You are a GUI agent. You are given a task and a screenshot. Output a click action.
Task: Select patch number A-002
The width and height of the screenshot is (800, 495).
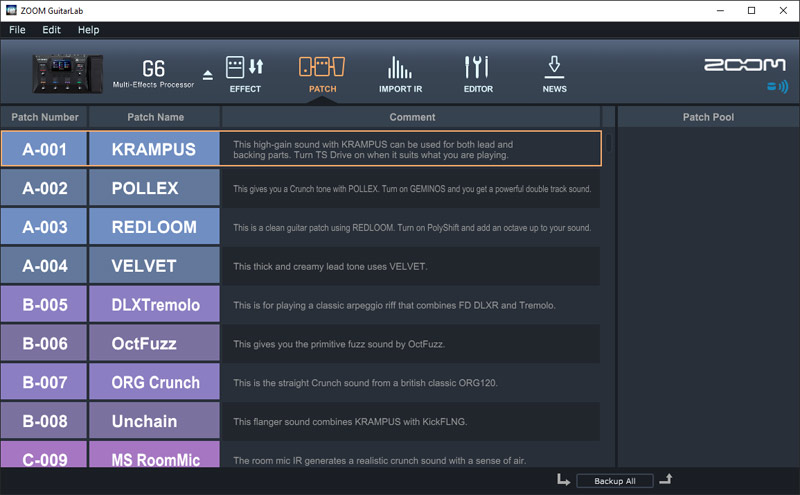point(44,188)
